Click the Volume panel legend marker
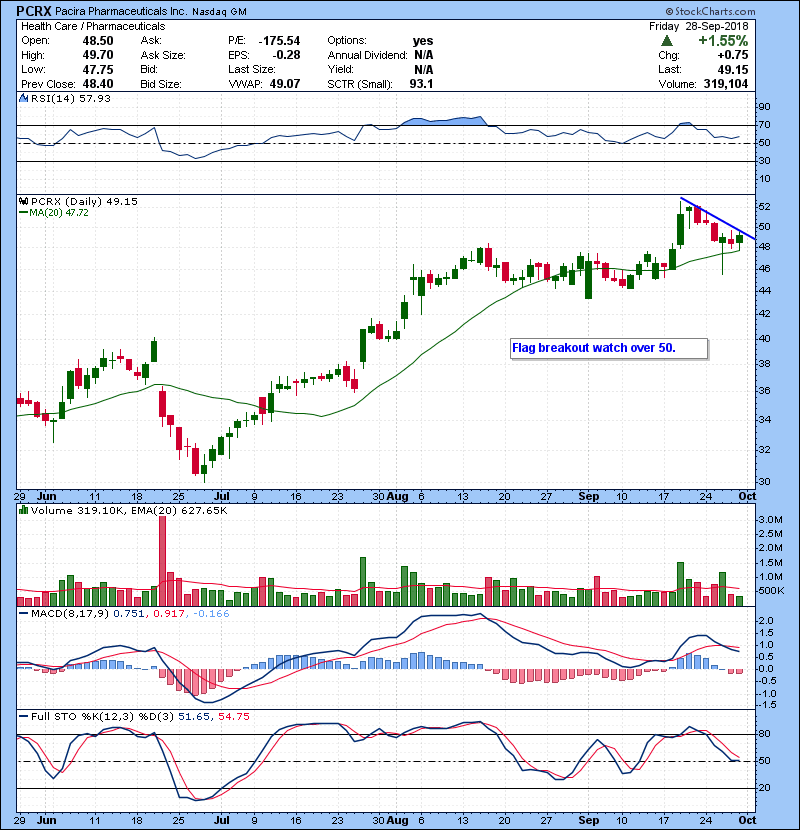 (x=23, y=512)
